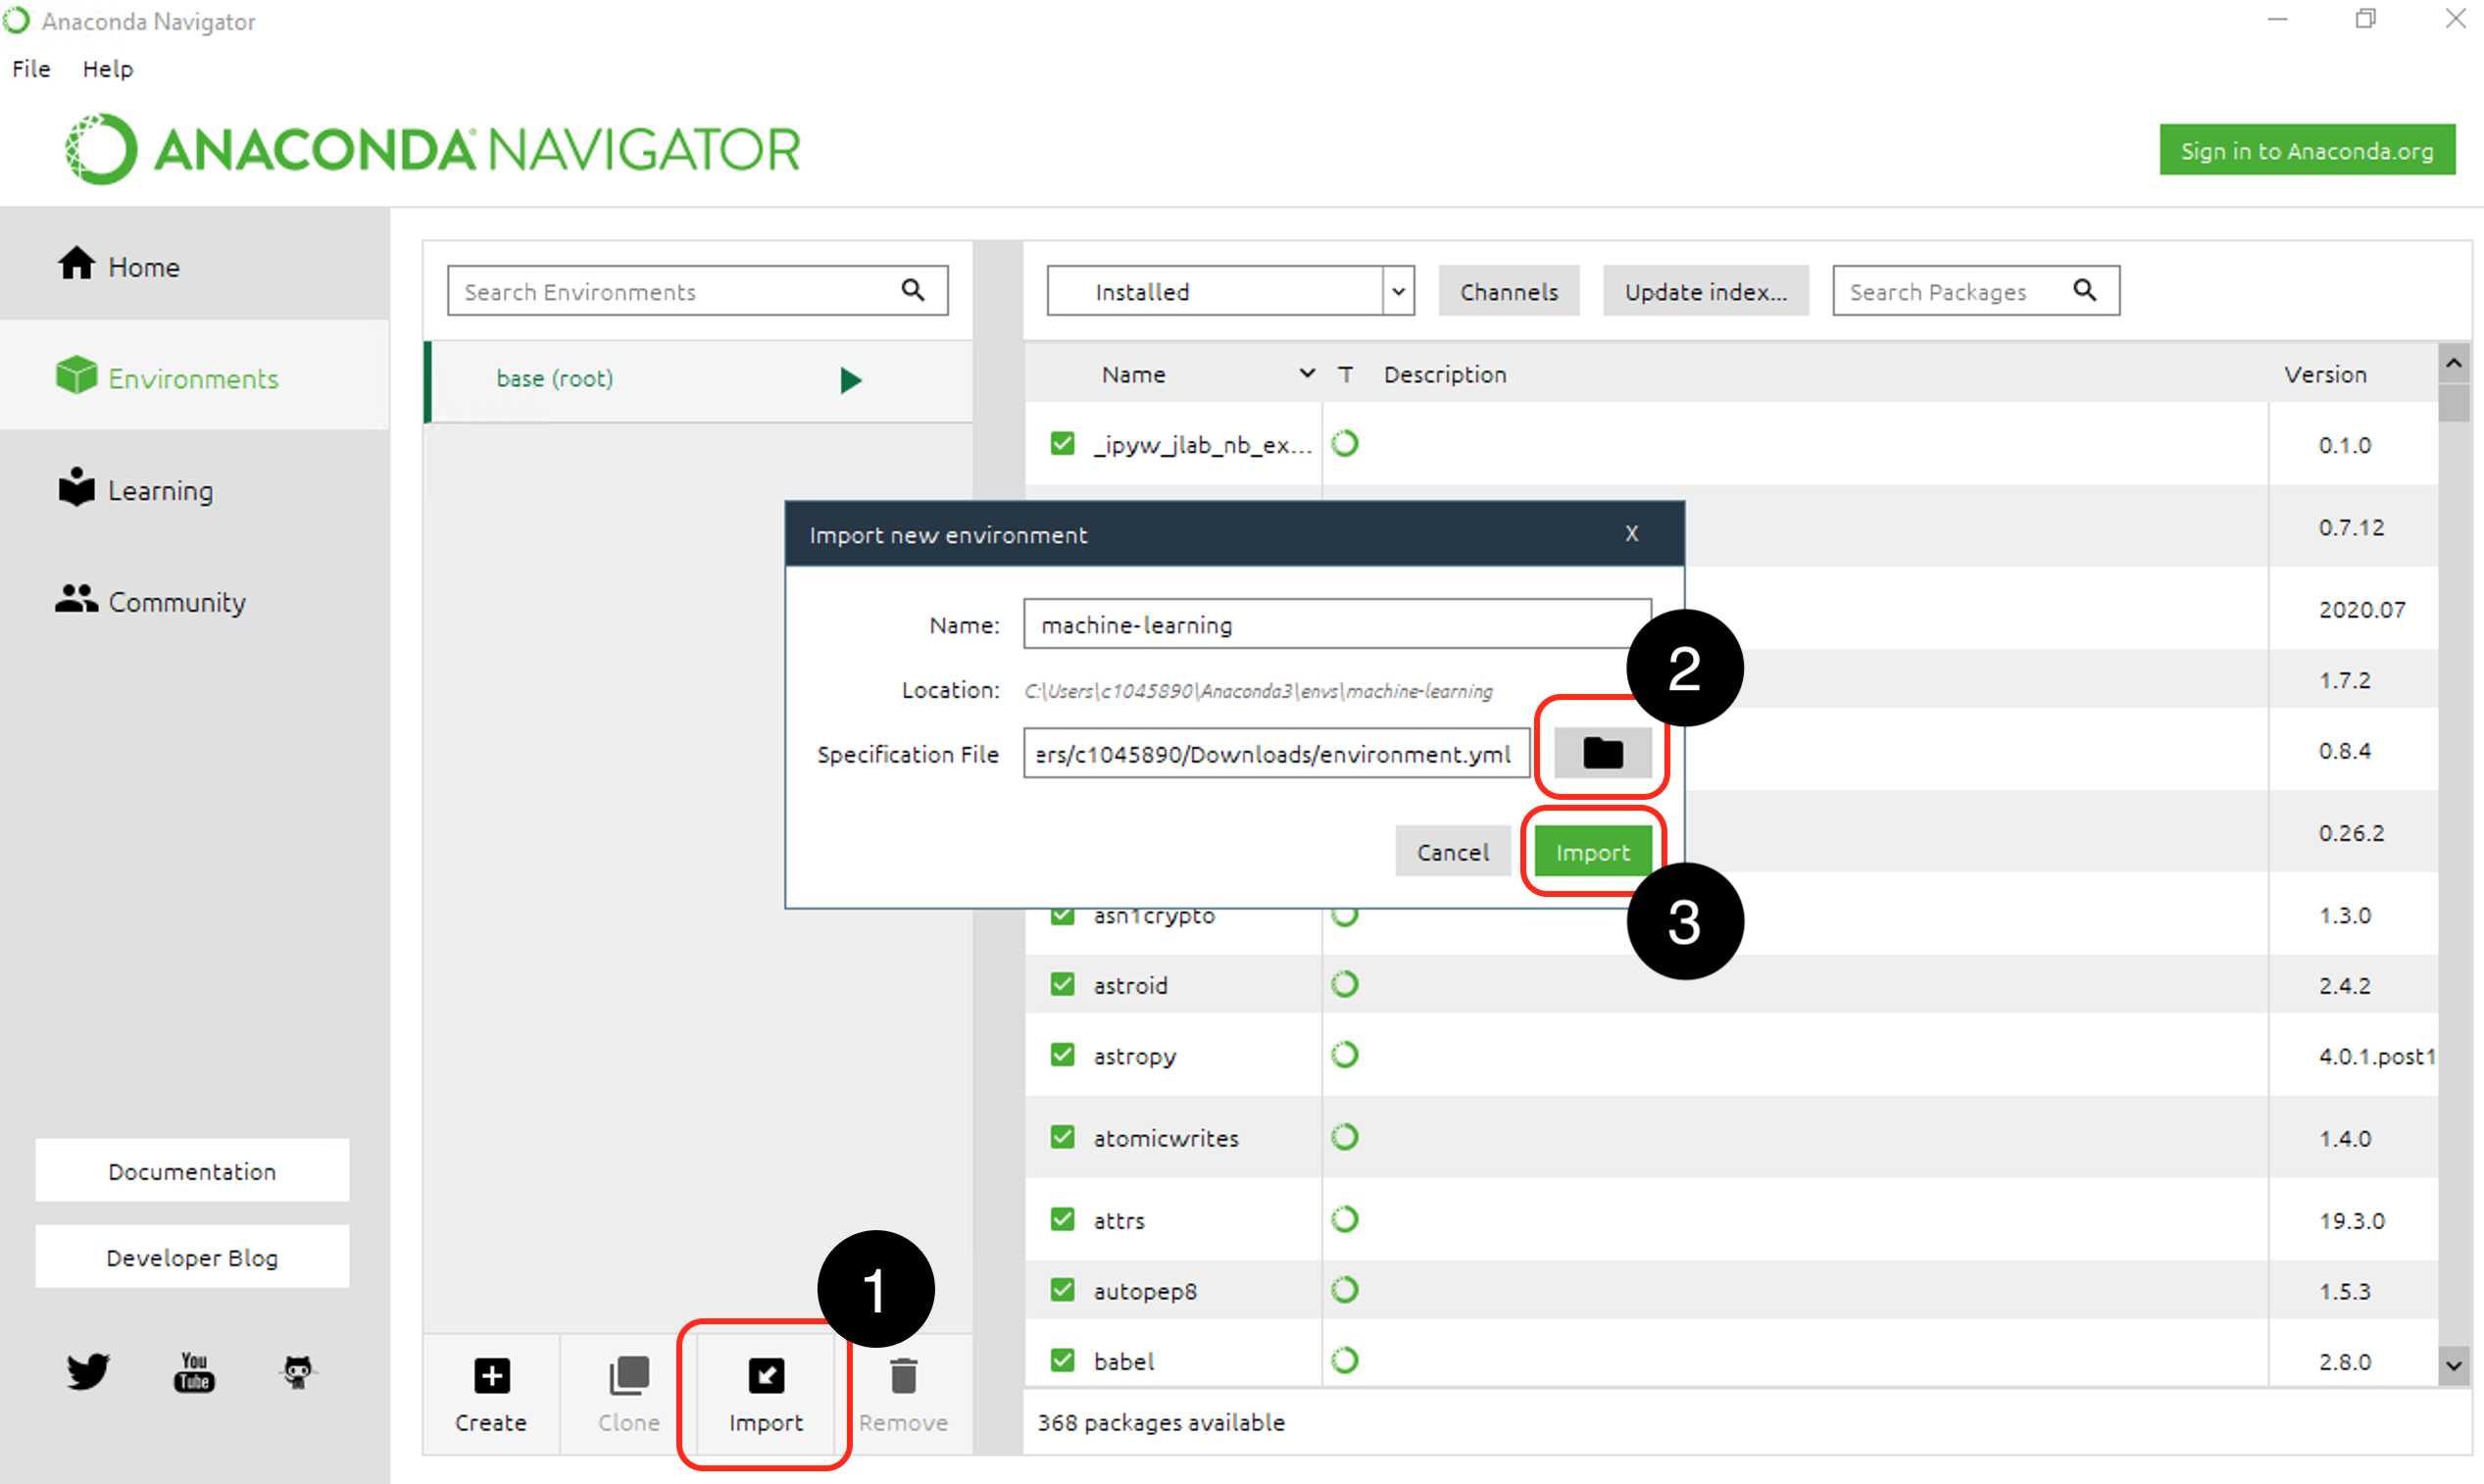Click the Description column header
The image size is (2484, 1484).
click(x=1444, y=374)
